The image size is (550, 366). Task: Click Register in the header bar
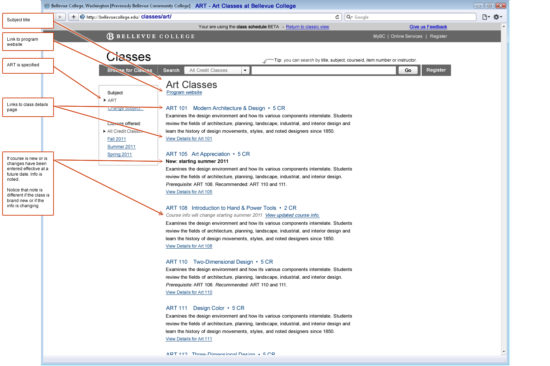pos(438,36)
